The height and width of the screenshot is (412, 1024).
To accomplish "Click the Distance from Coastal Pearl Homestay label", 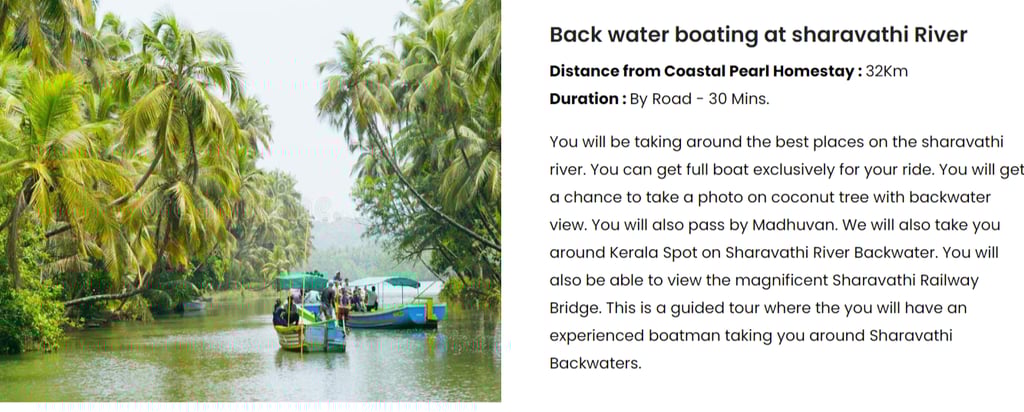I will click(x=706, y=71).
